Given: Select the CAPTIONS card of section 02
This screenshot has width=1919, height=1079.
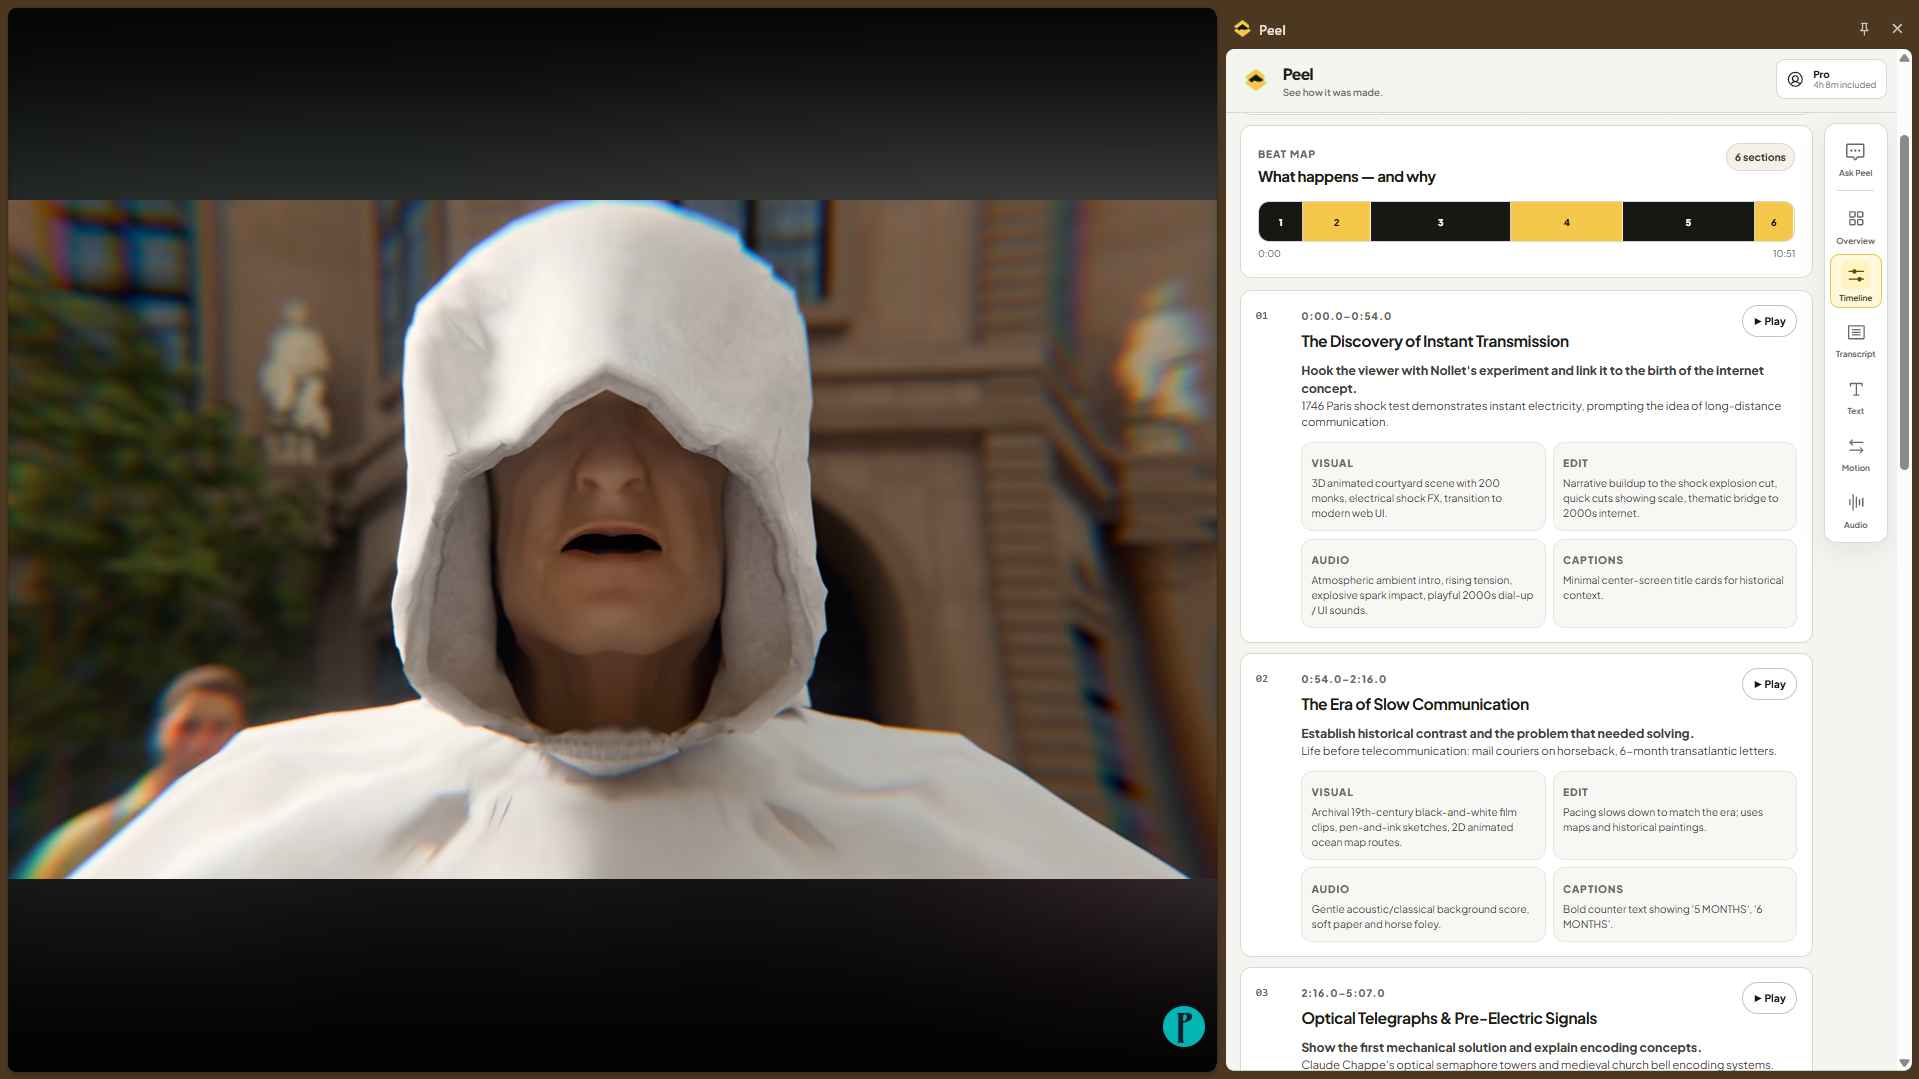Looking at the screenshot, I should pos(1674,905).
